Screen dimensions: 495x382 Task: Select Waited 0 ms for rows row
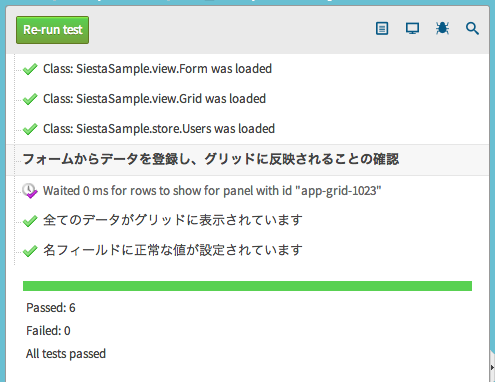pos(212,191)
